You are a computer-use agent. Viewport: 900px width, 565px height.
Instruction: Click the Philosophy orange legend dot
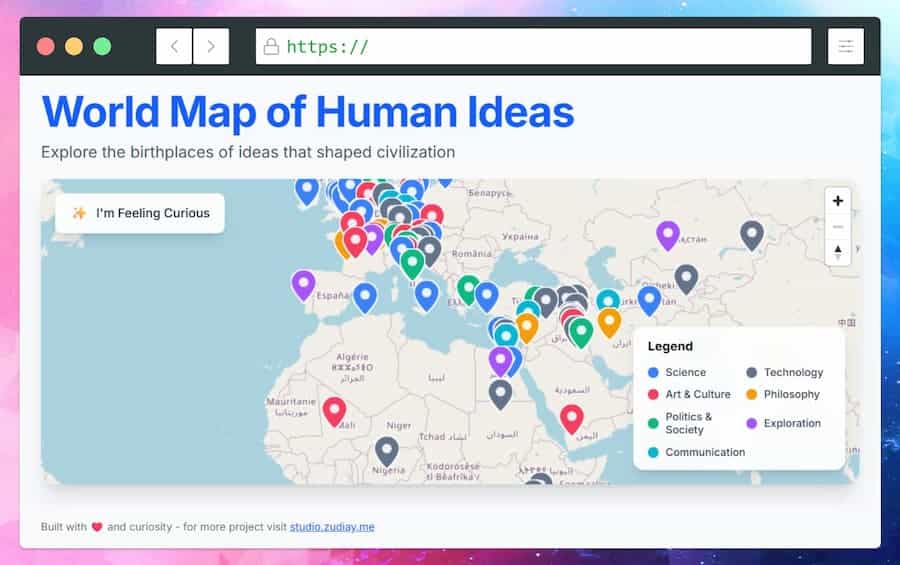[x=751, y=394]
